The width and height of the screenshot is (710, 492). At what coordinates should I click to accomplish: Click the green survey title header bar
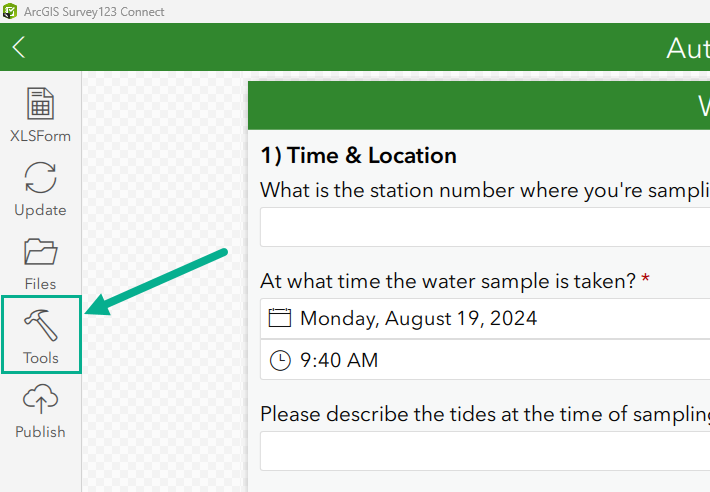479,105
